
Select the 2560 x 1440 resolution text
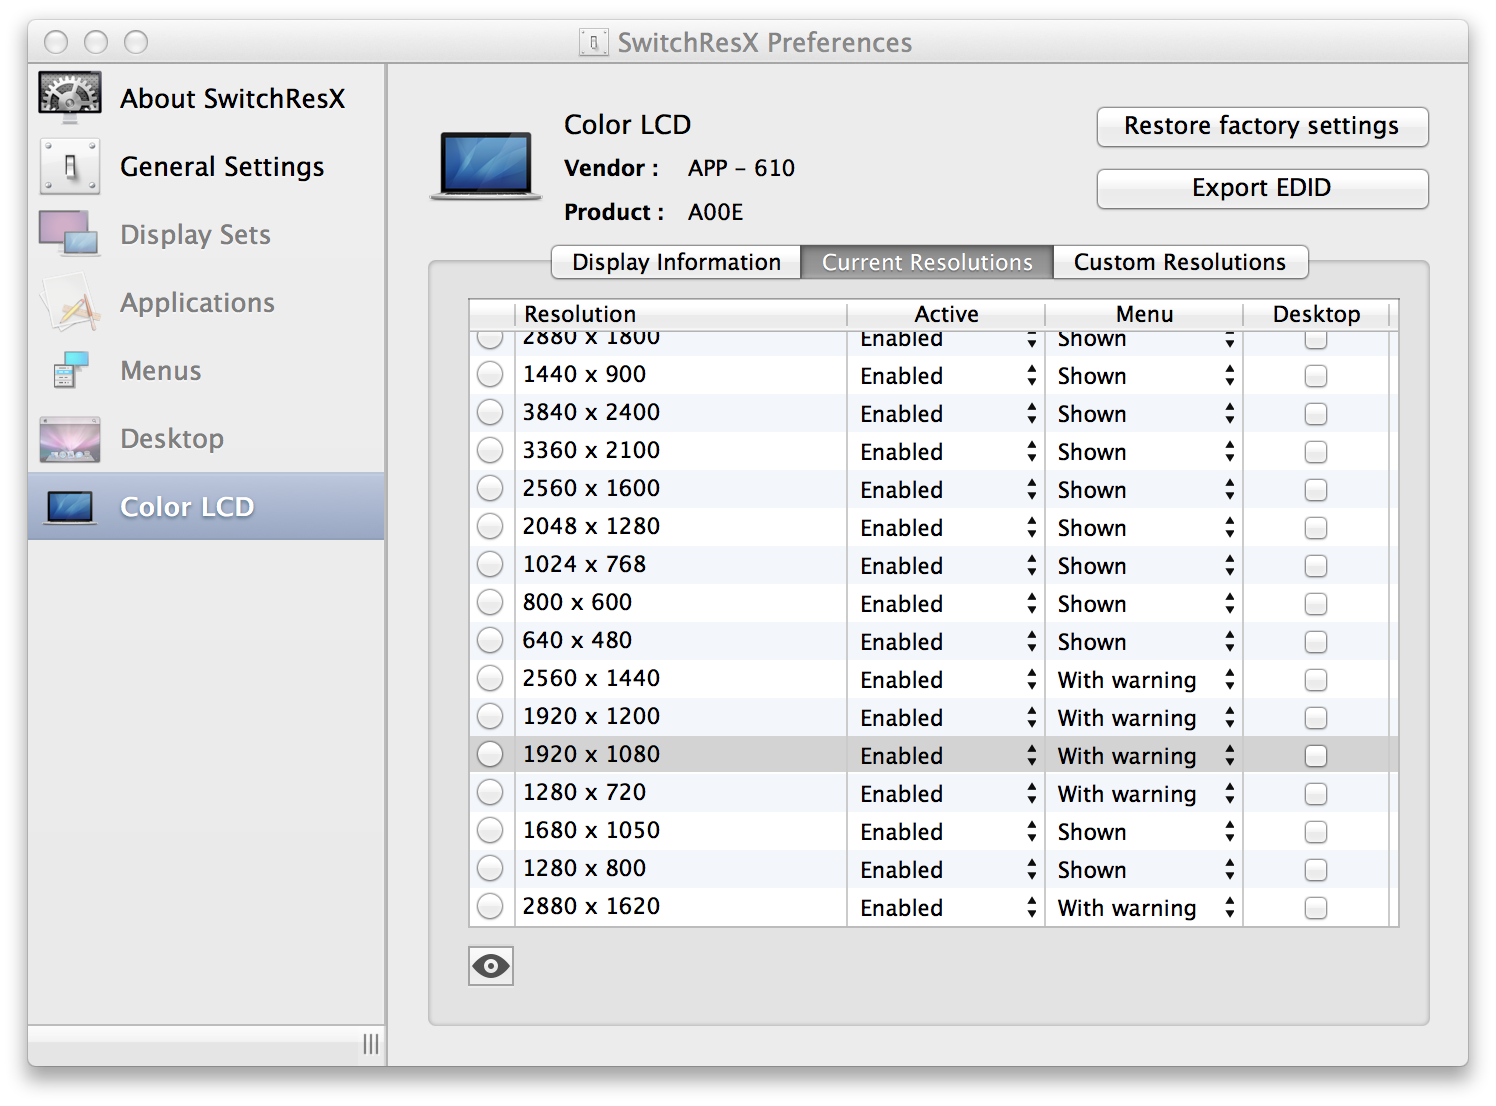(x=591, y=678)
